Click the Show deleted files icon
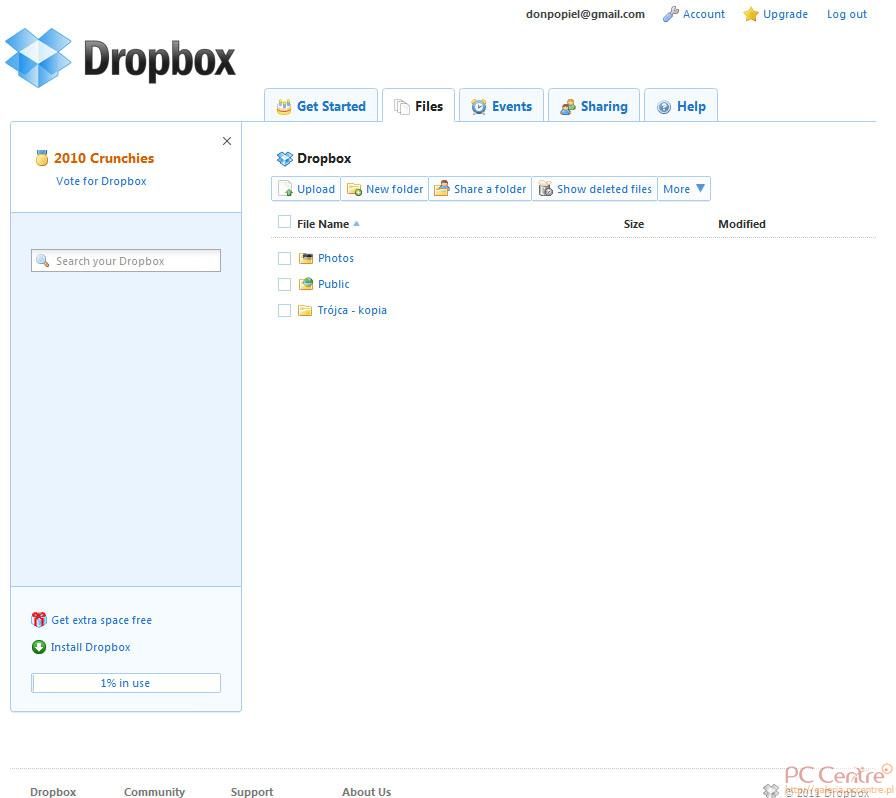The image size is (896, 798). pyautogui.click(x=545, y=189)
